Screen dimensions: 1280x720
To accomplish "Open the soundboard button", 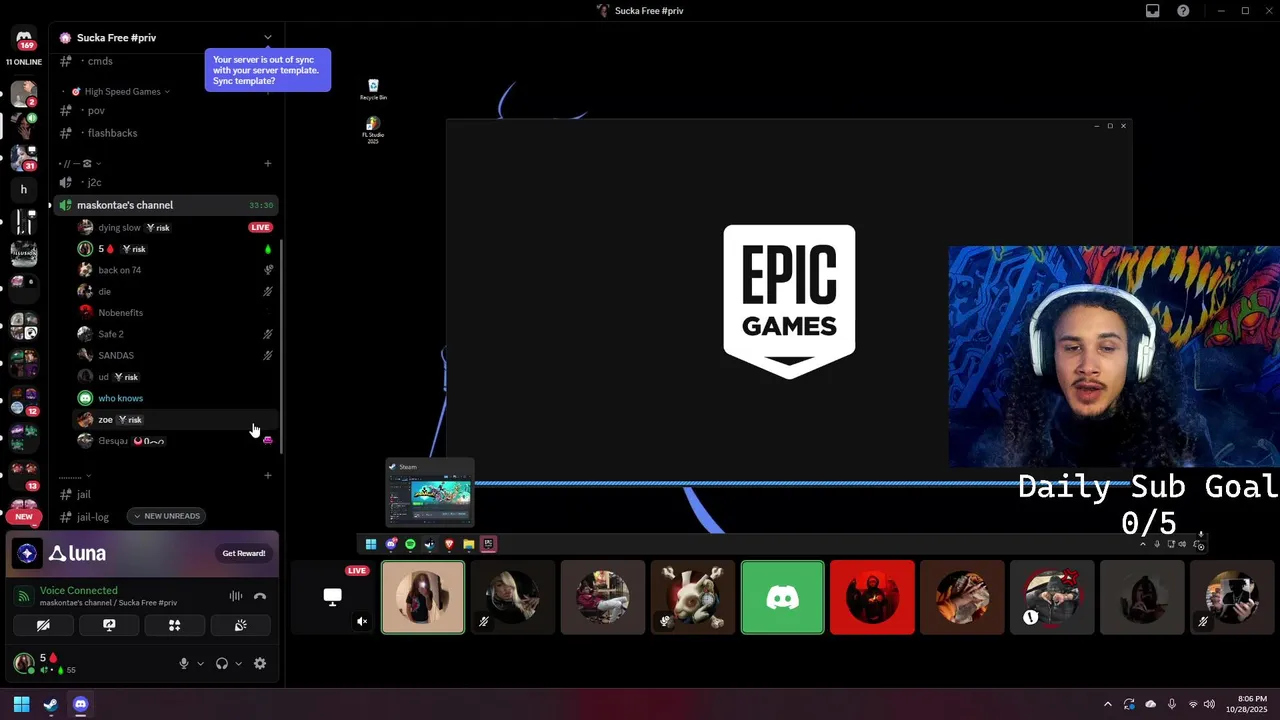I will pyautogui.click(x=240, y=625).
